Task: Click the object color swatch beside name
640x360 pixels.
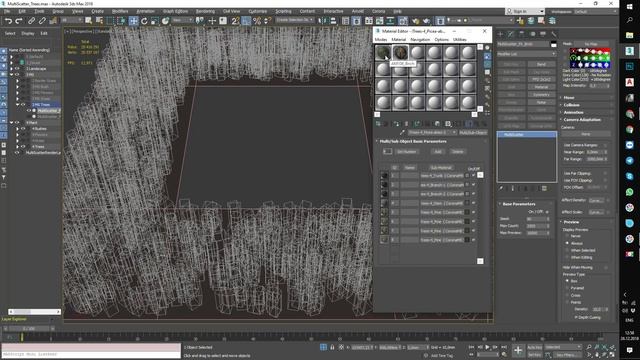Action: coord(553,44)
